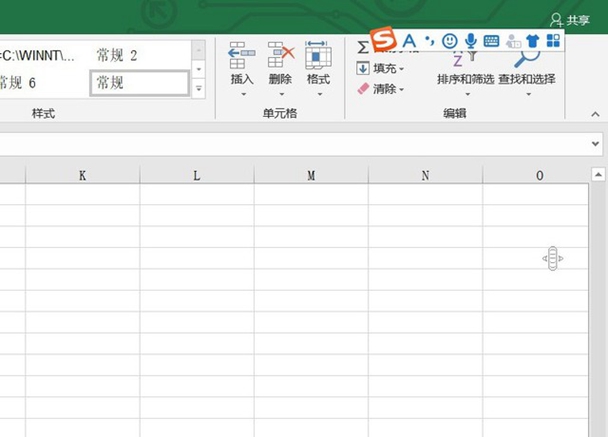Click the Clear (清除) eraser icon
This screenshot has width=608, height=437.
click(364, 89)
